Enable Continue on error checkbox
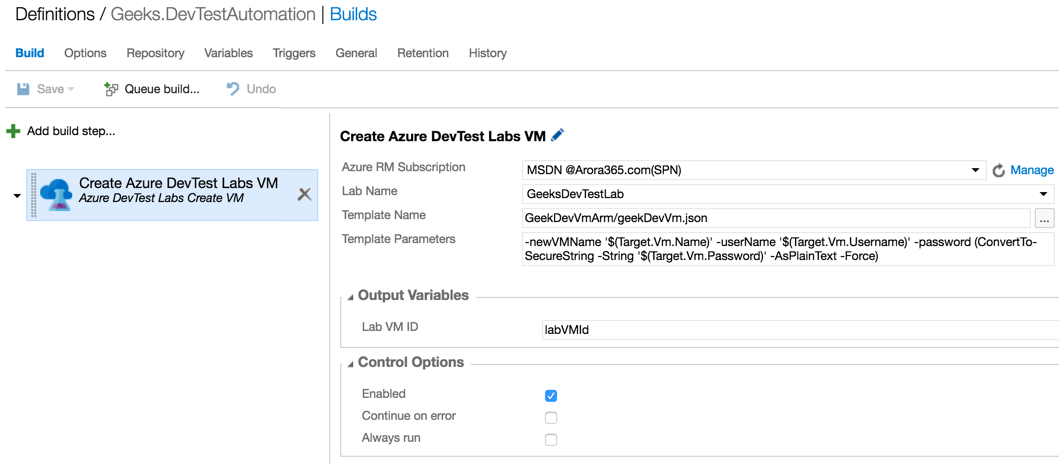Screen dimensions: 1059x464 click(x=551, y=418)
